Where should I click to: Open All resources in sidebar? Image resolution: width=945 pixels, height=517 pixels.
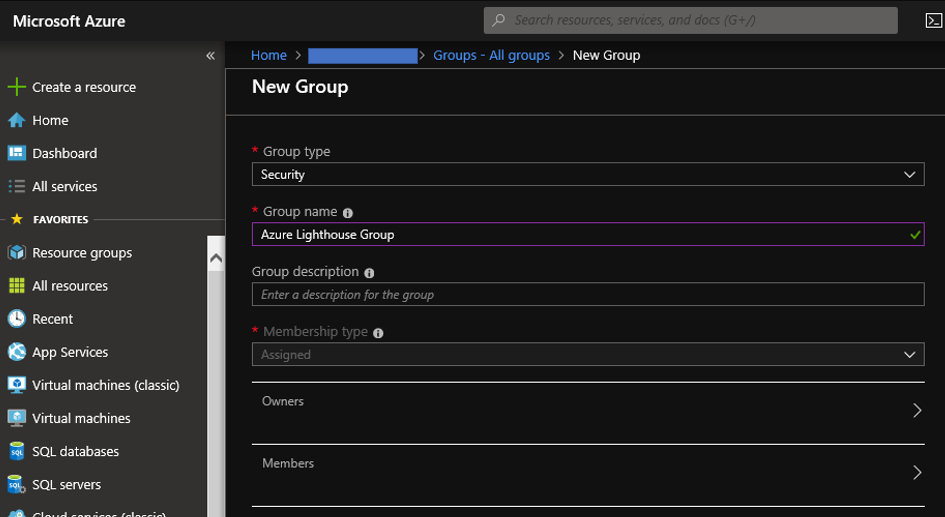point(70,286)
